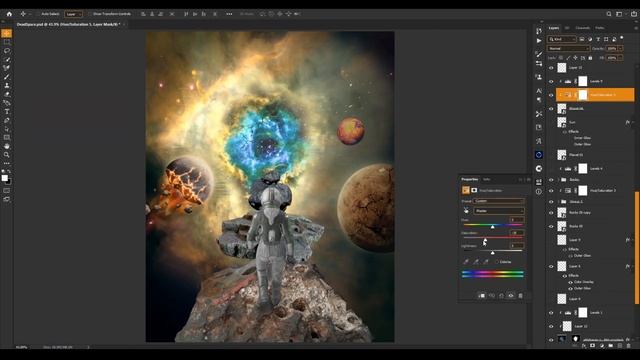Viewport: 640px width, 360px height.
Task: Select the Zoom tool
Action: click(7, 155)
